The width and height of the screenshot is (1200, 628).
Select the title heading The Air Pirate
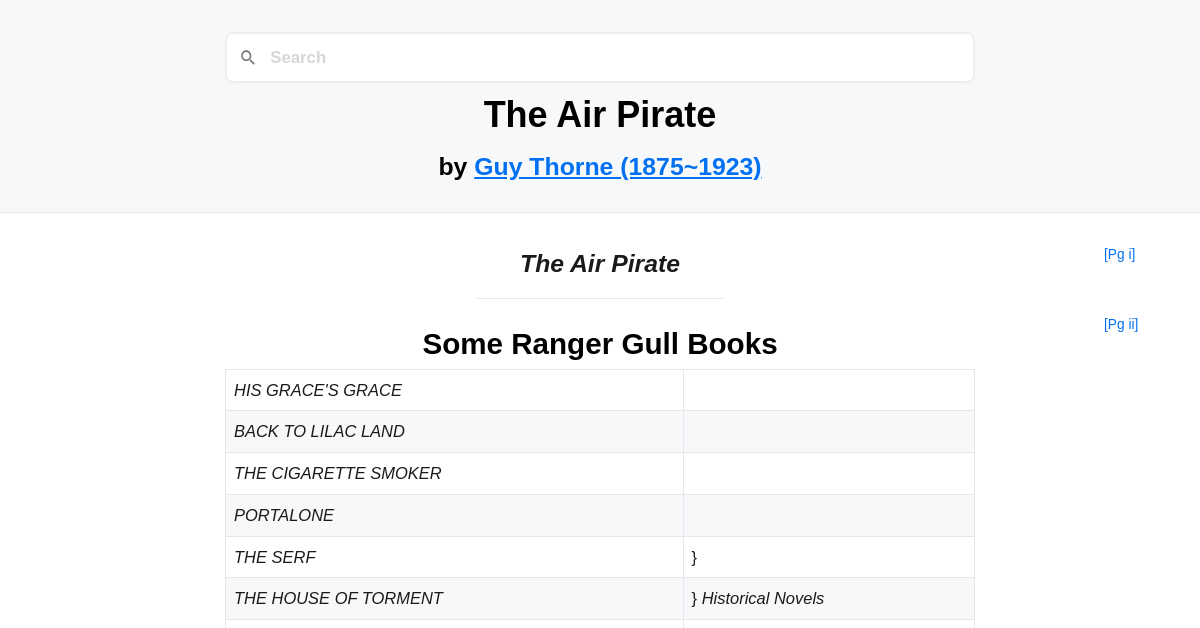pyautogui.click(x=600, y=115)
